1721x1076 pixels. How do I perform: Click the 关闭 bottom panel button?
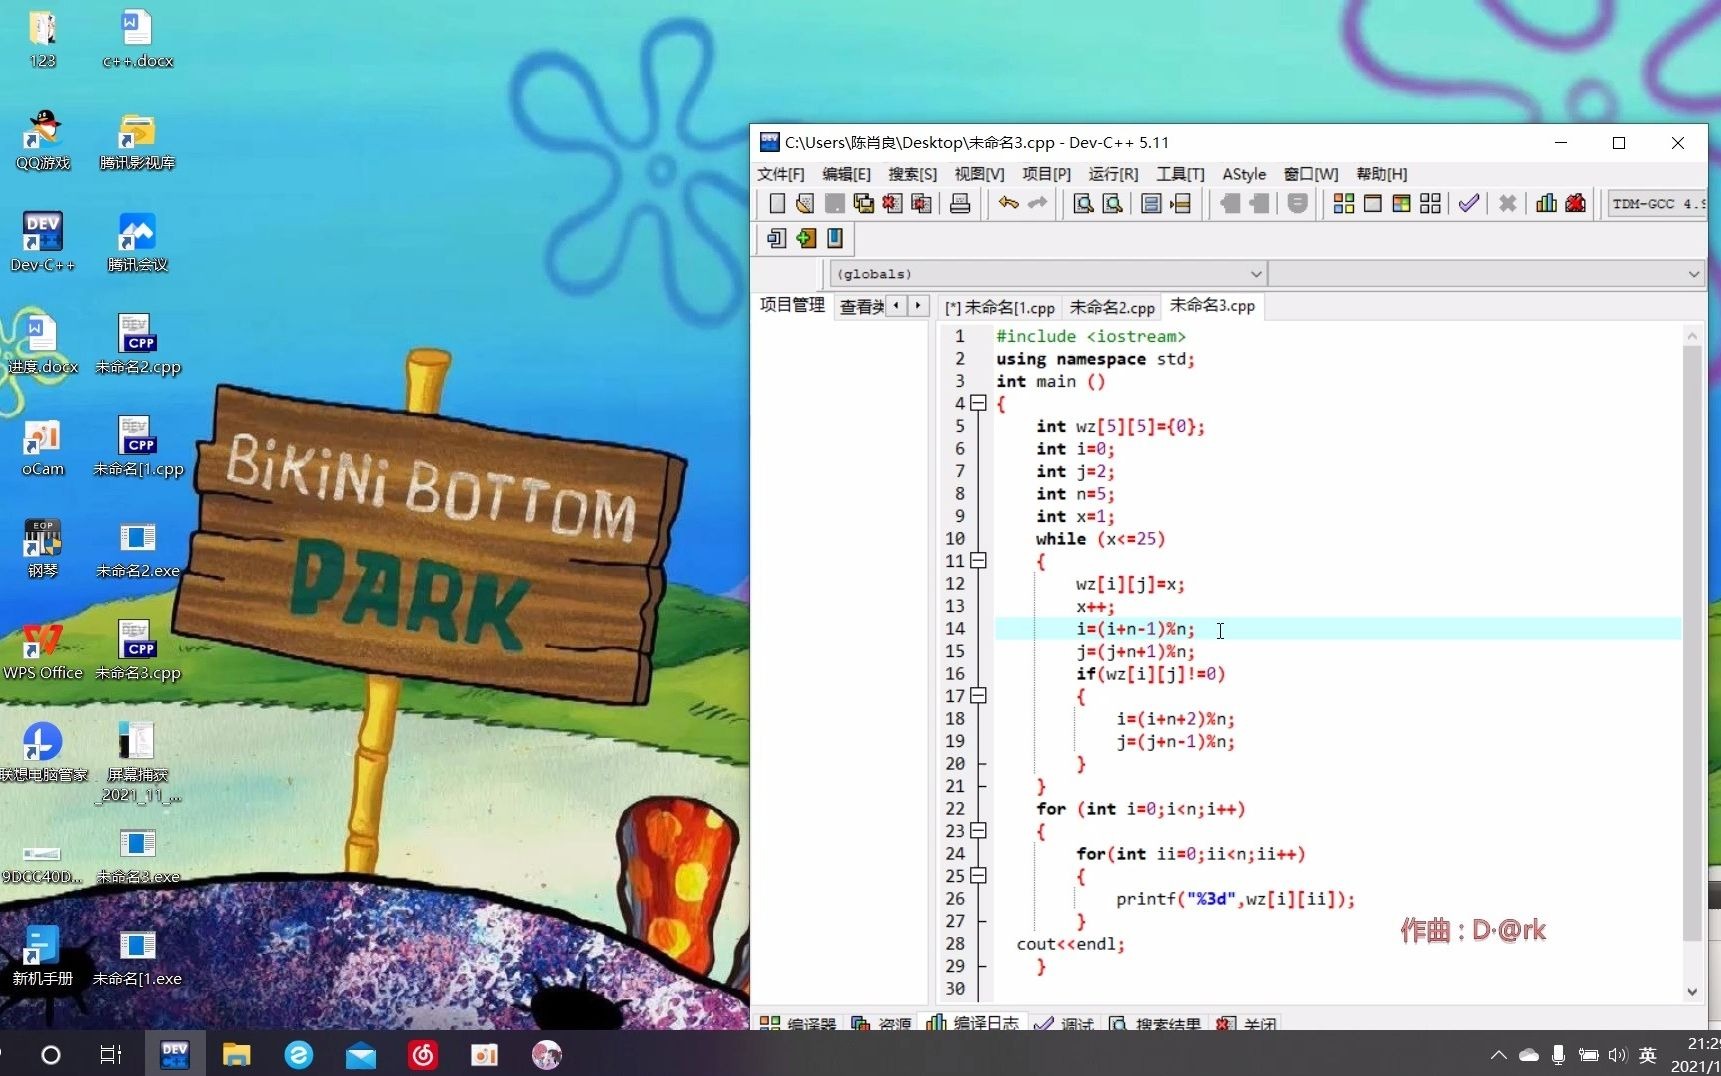coord(1246,1024)
